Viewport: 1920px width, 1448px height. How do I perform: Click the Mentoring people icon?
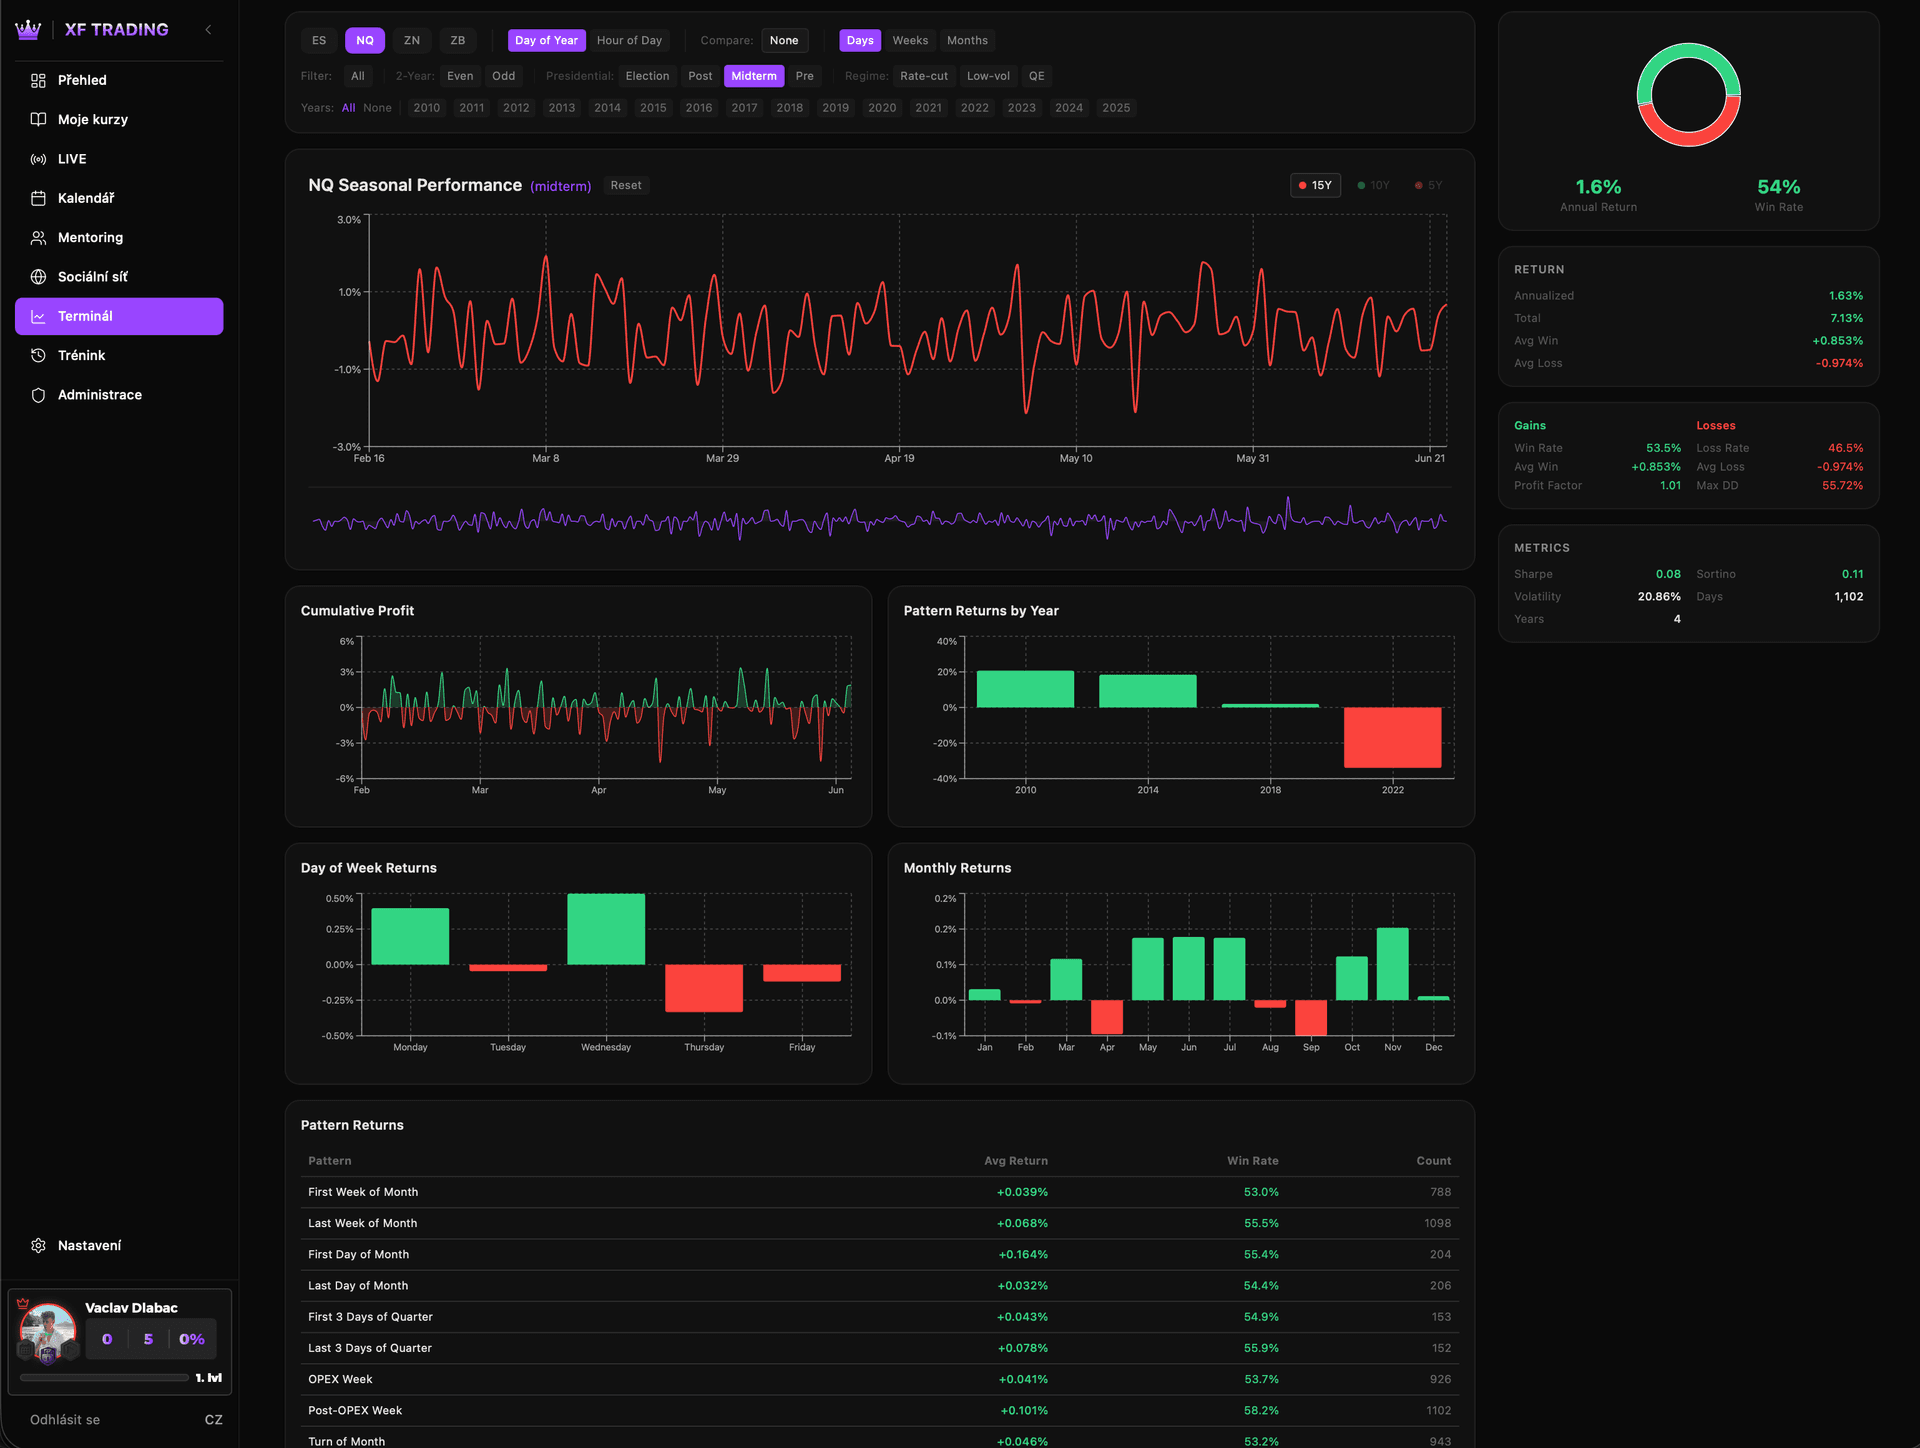point(38,237)
